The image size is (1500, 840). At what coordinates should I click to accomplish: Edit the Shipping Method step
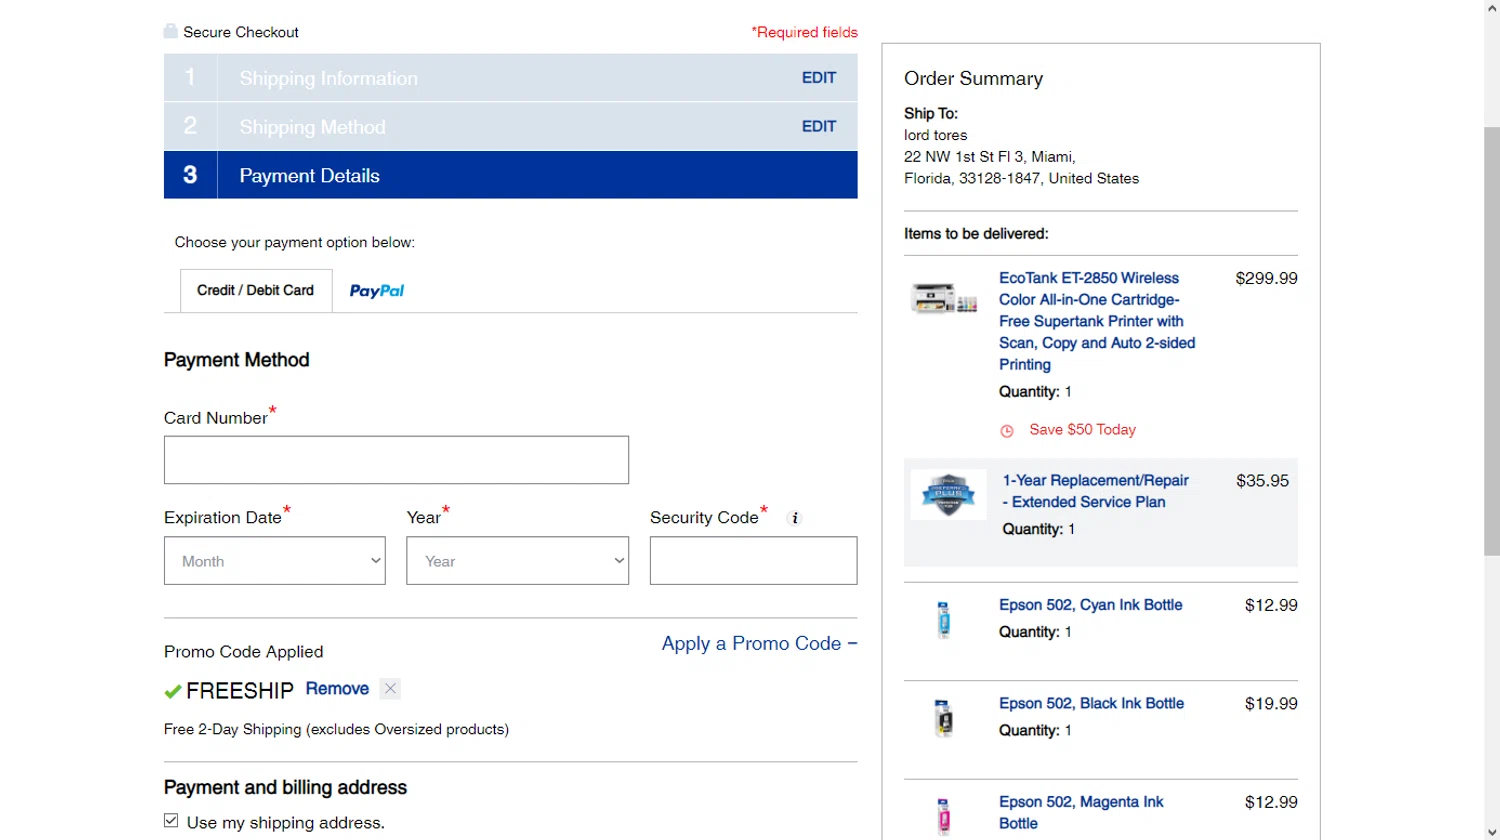818,127
